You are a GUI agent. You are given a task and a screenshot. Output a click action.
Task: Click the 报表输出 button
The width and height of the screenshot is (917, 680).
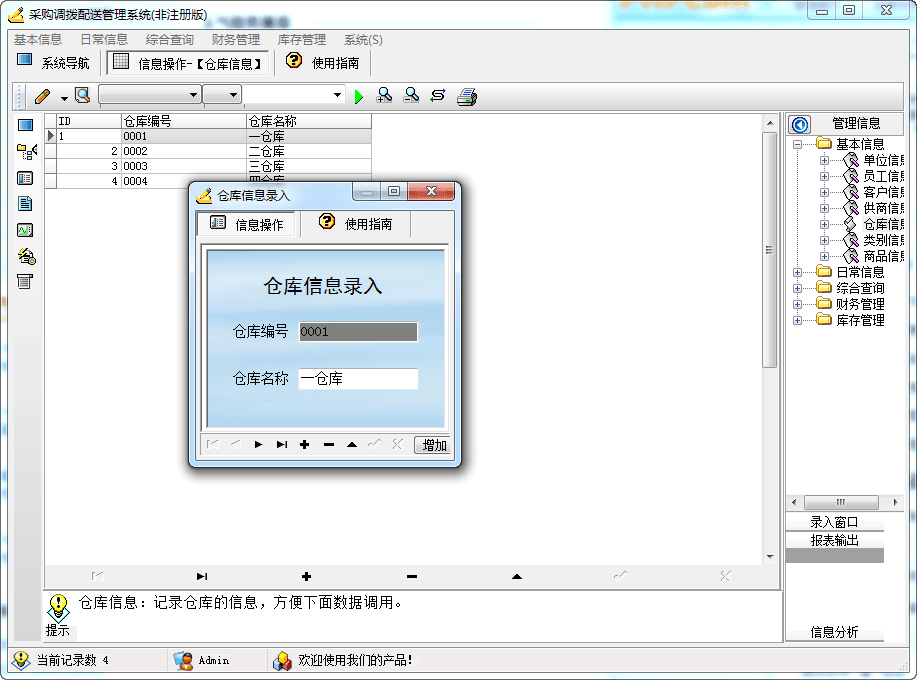[x=834, y=540]
